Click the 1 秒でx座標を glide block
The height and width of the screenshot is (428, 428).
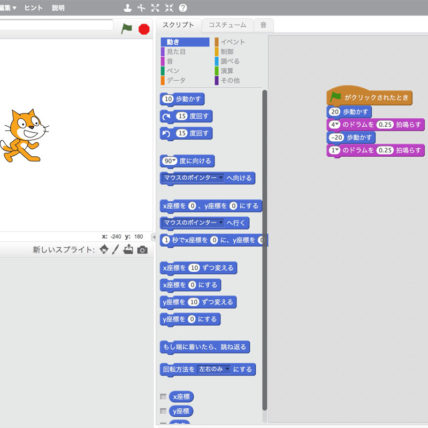click(213, 240)
